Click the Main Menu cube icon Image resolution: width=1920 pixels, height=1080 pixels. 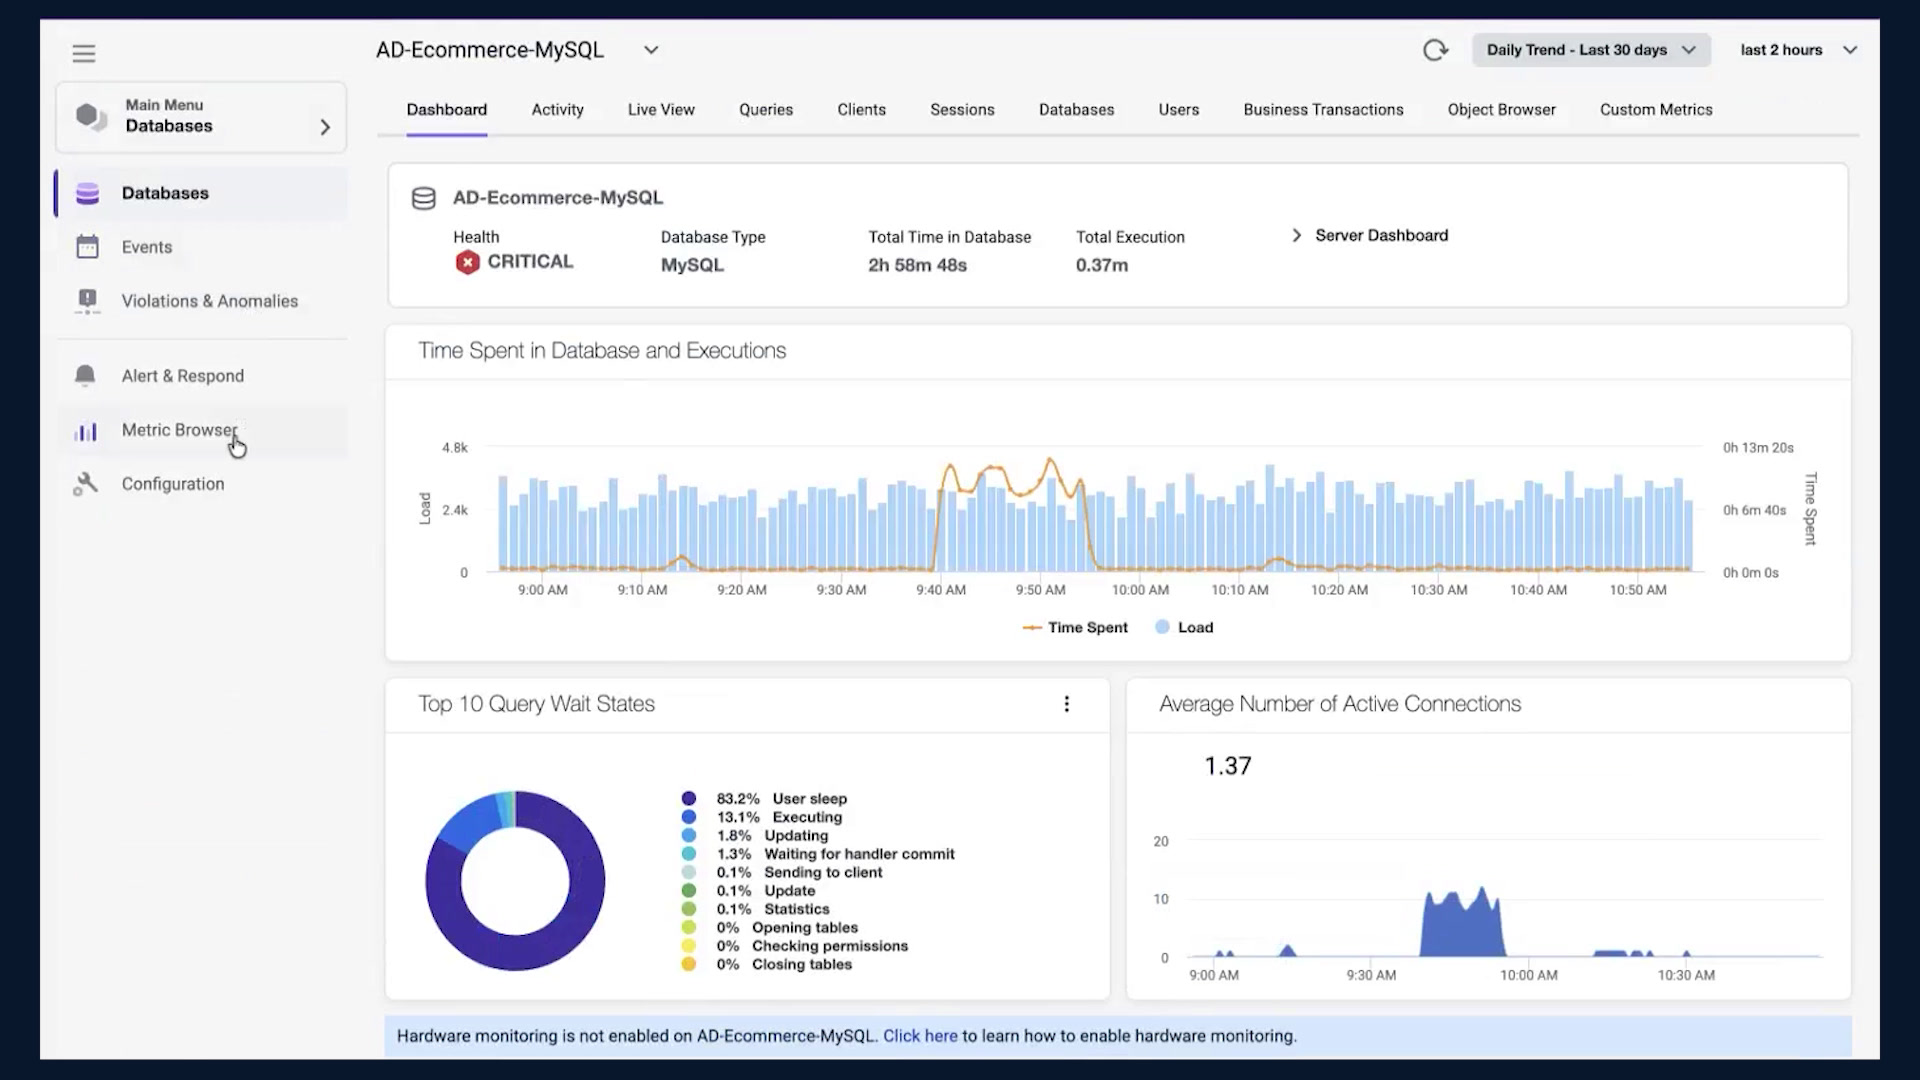pos(92,116)
